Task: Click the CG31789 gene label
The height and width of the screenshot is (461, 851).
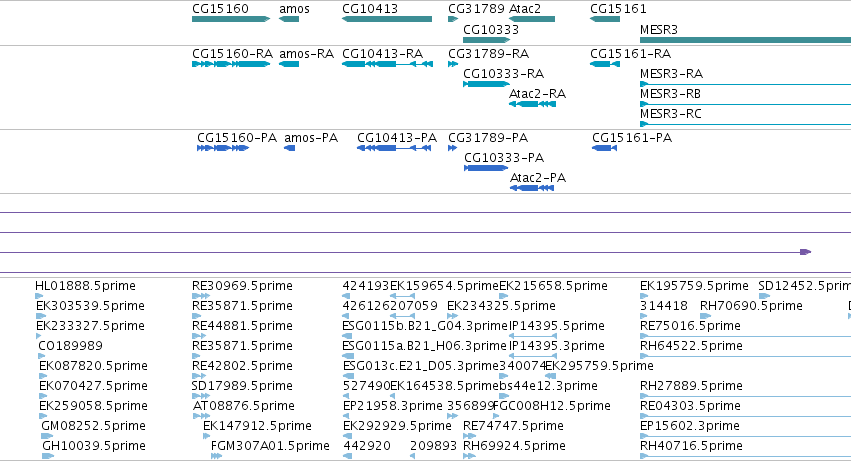Action: point(477,9)
